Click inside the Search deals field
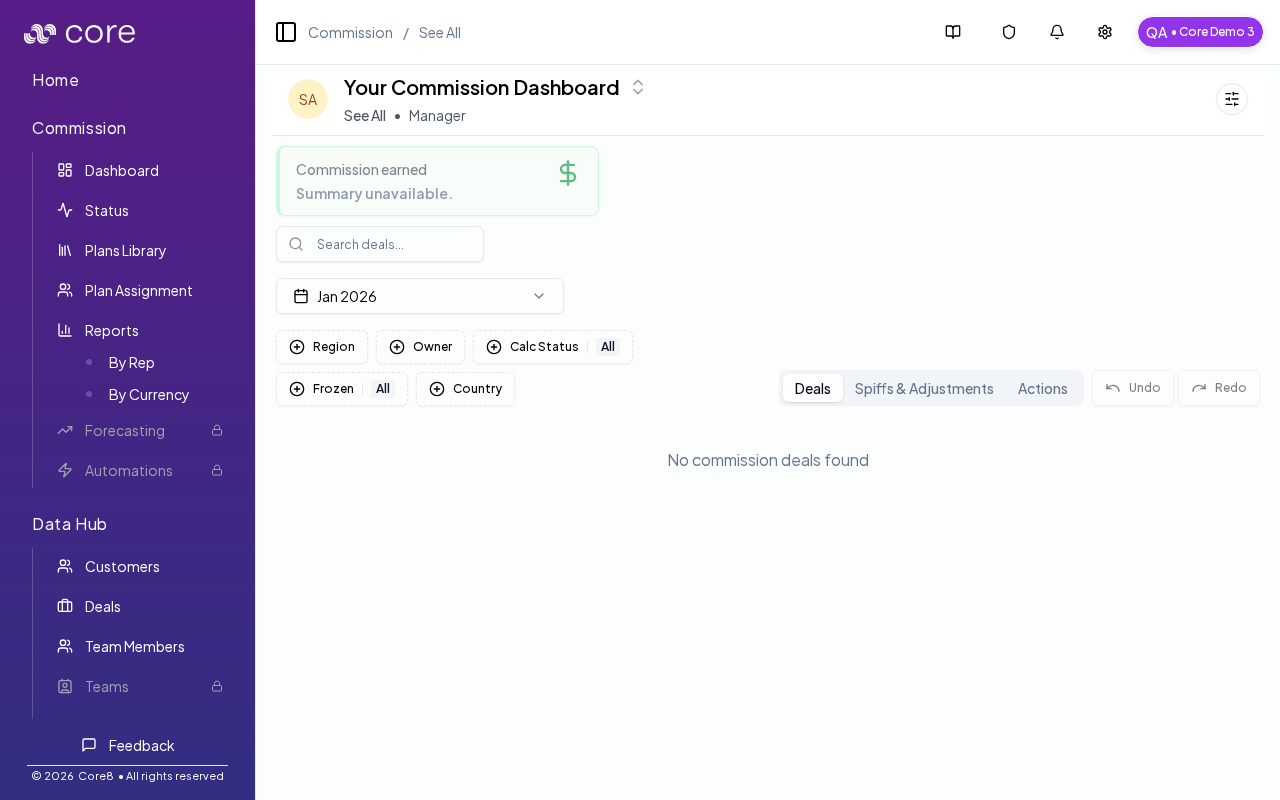 [x=380, y=244]
